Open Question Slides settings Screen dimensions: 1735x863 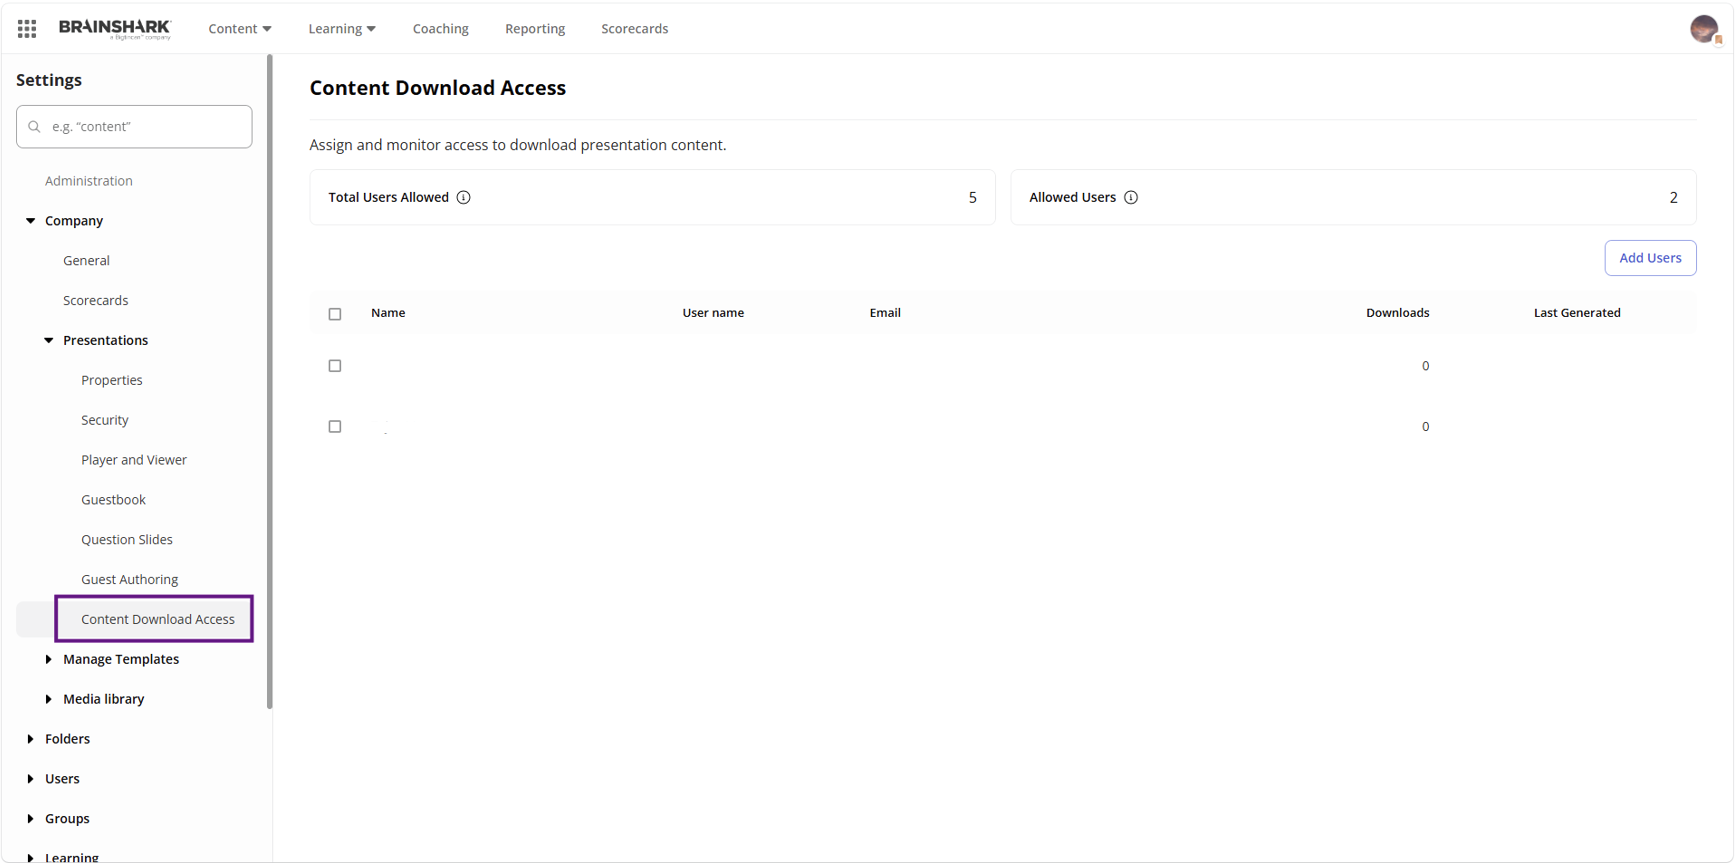pos(127,540)
